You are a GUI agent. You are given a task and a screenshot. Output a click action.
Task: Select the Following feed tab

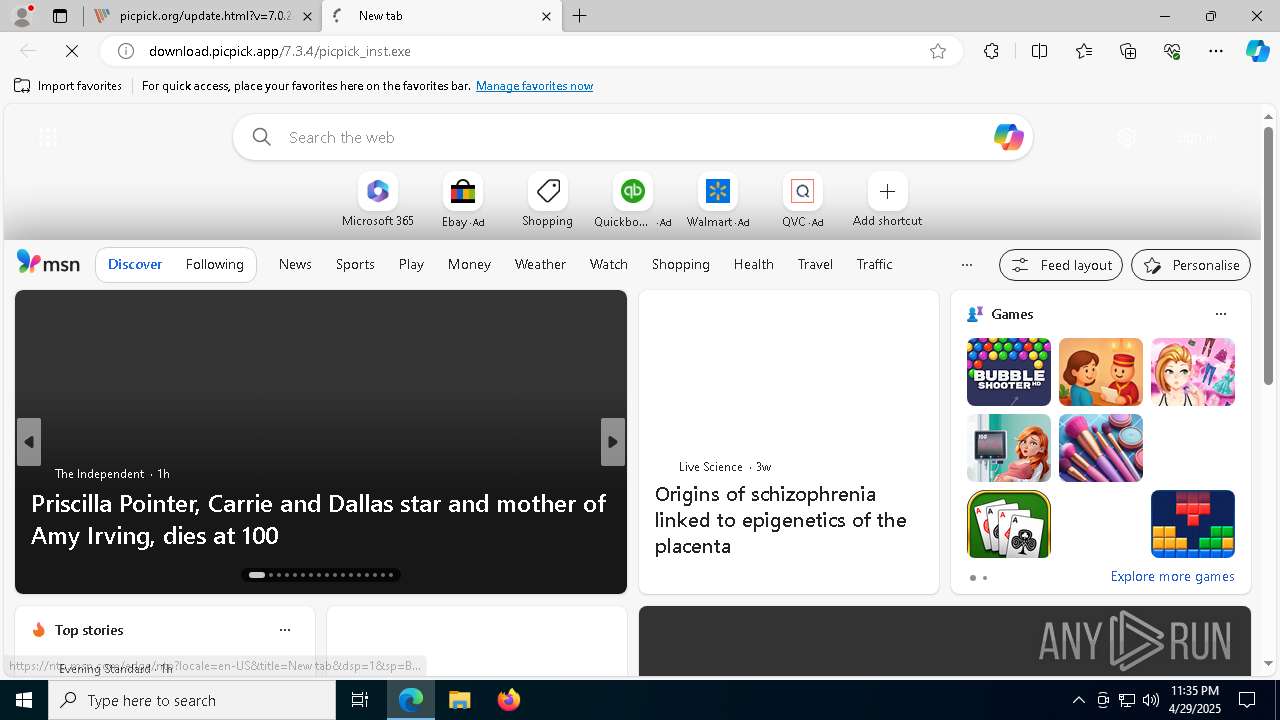(214, 264)
